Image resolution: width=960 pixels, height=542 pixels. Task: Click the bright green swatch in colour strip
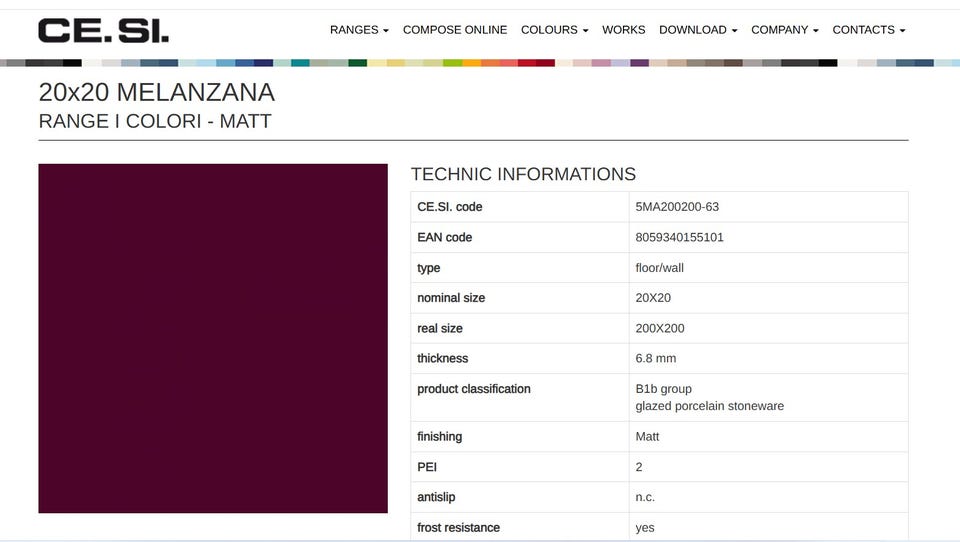point(452,63)
